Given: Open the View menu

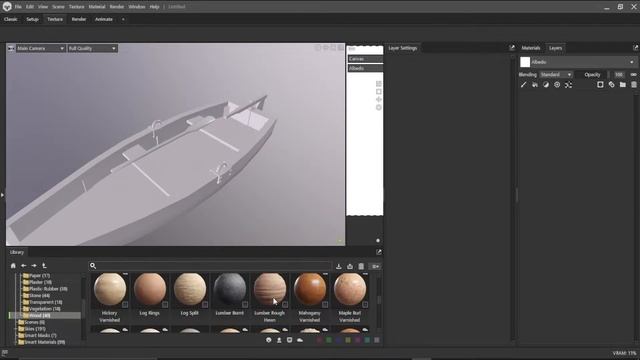Looking at the screenshot, I should [43, 7].
